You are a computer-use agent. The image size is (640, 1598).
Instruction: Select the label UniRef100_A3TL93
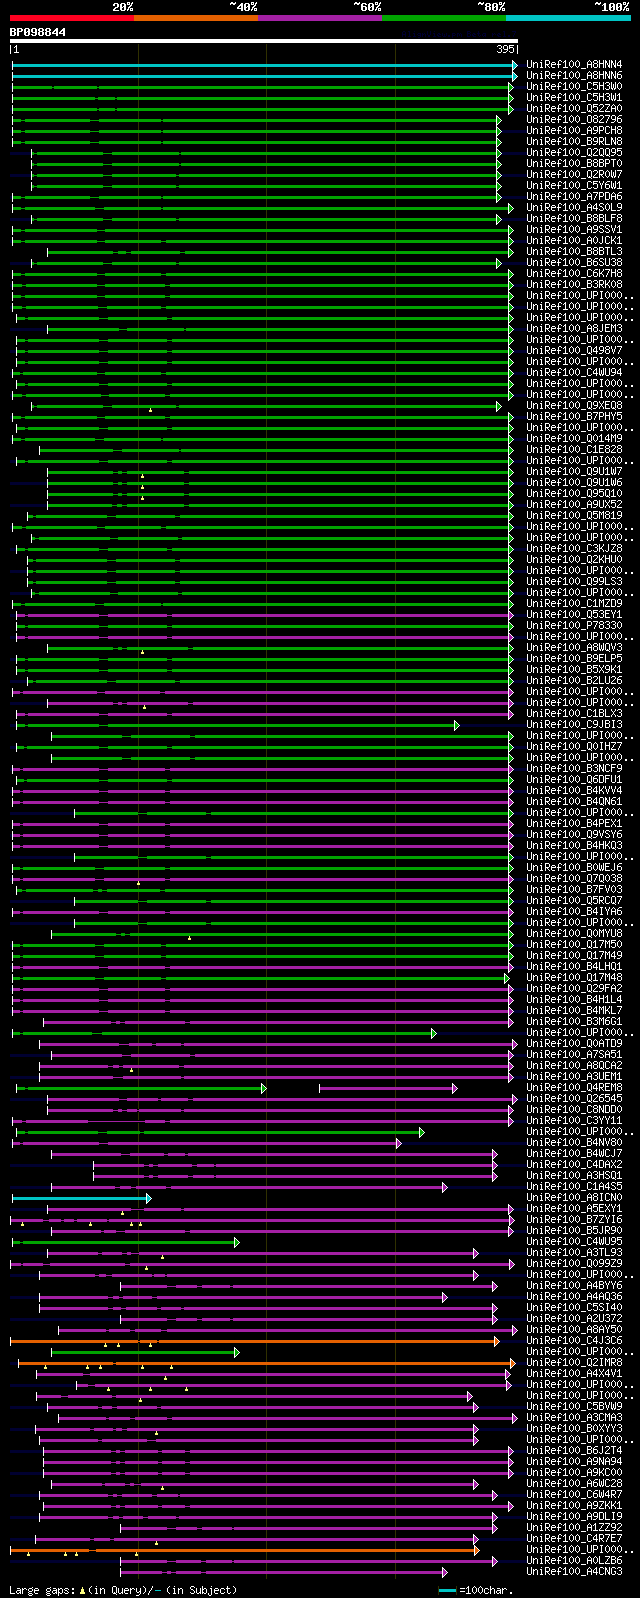tap(574, 1252)
